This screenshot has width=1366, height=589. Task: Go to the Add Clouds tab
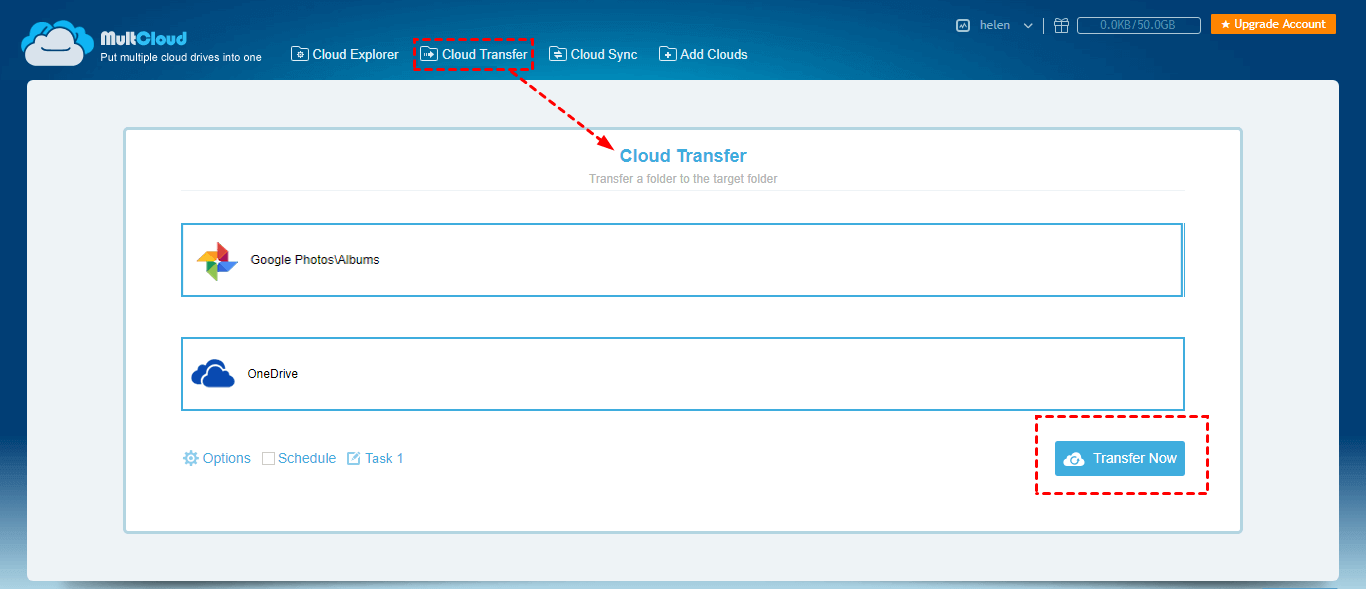pyautogui.click(x=703, y=54)
